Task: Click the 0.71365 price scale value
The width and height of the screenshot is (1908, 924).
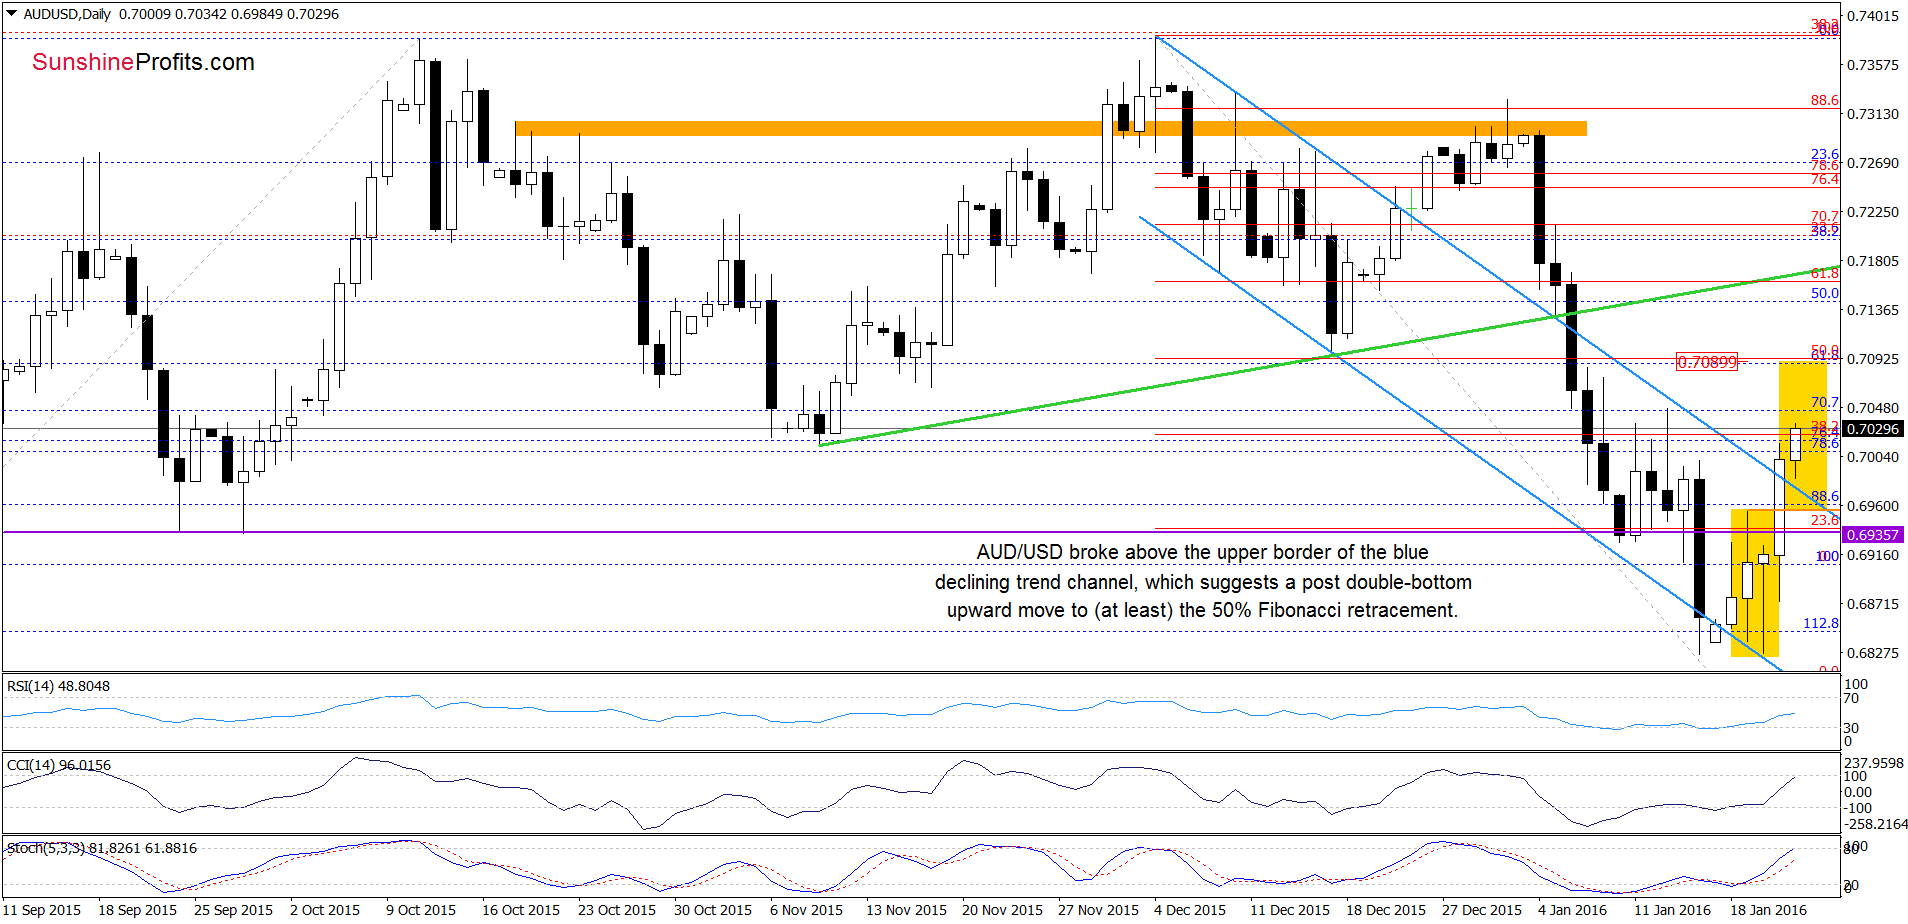Action: click(x=1872, y=310)
